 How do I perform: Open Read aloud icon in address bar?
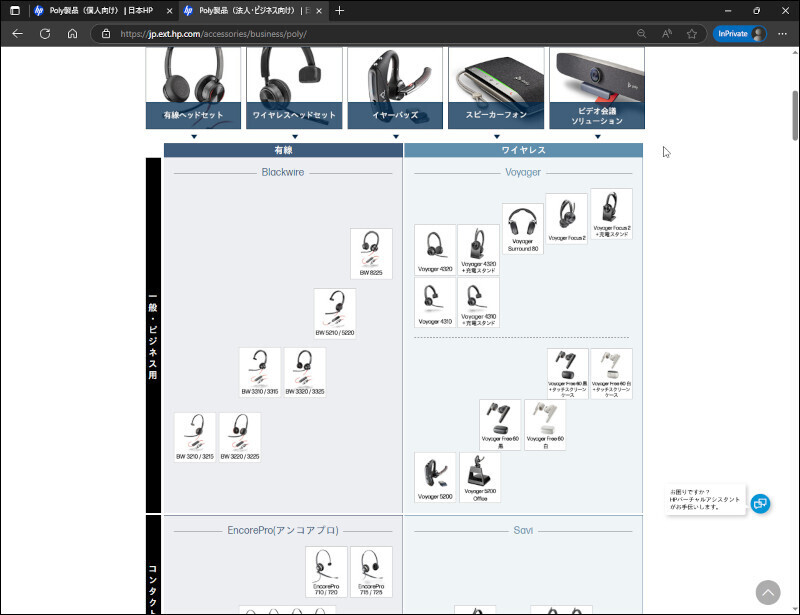tap(666, 34)
